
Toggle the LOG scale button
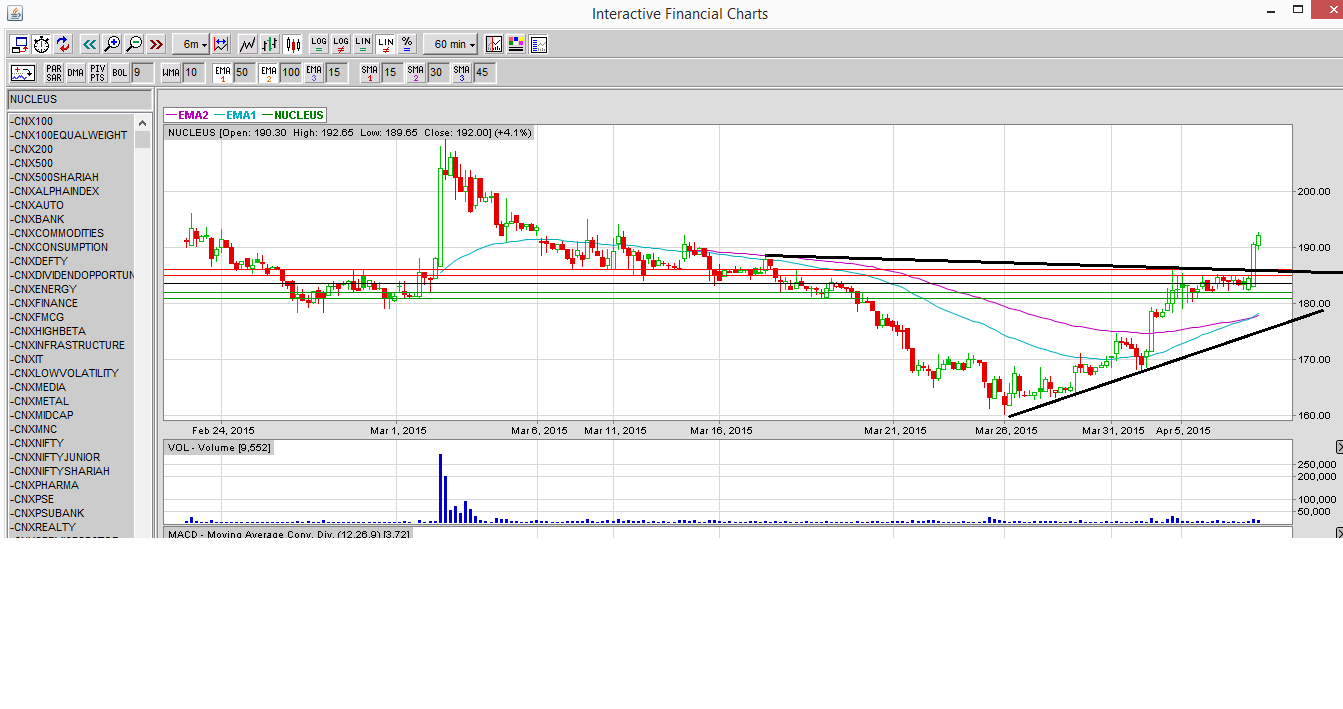tap(317, 44)
